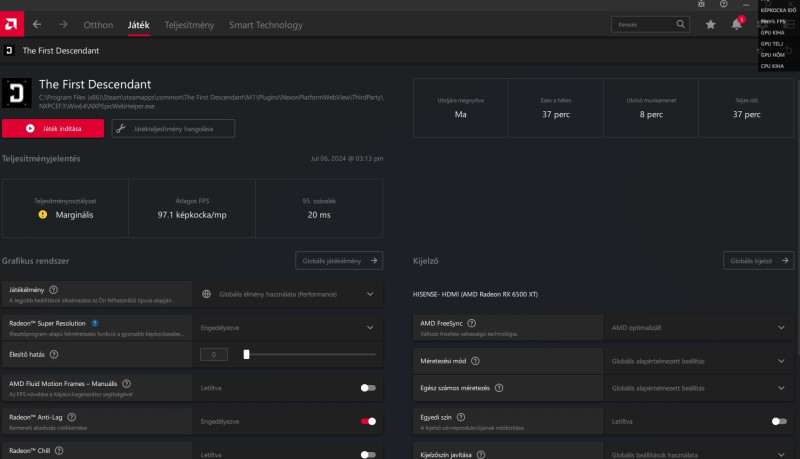The width and height of the screenshot is (800, 459).
Task: Switch to the Otthon tab
Action: (98, 25)
